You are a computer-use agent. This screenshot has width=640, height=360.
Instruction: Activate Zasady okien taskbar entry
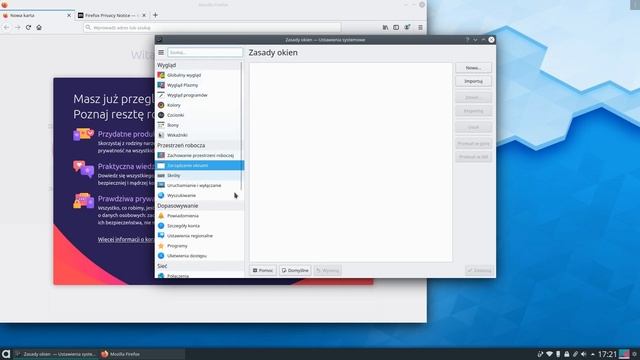pyautogui.click(x=55, y=354)
